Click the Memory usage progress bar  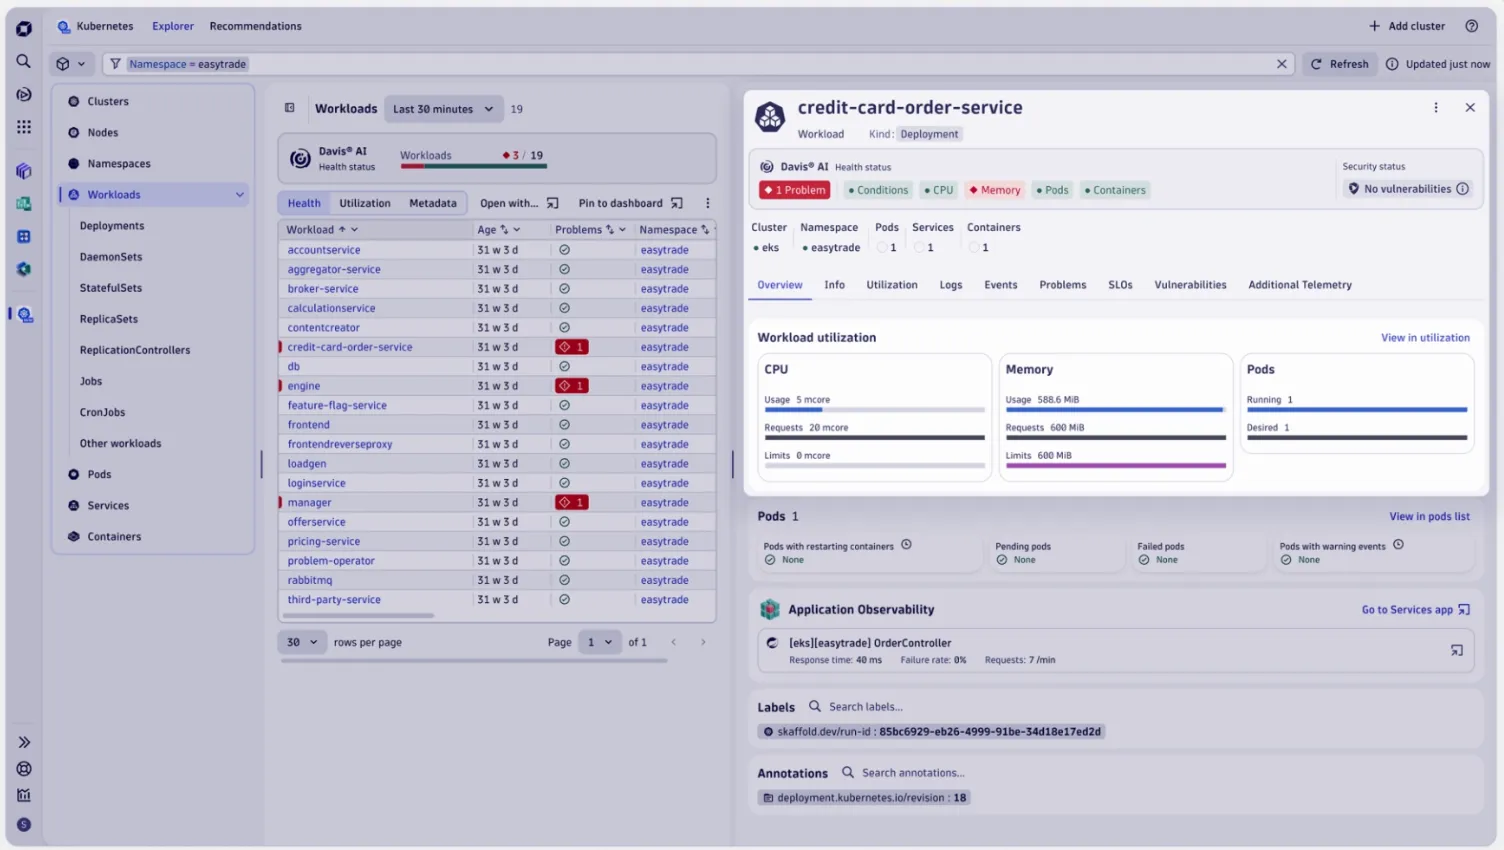tap(1115, 410)
